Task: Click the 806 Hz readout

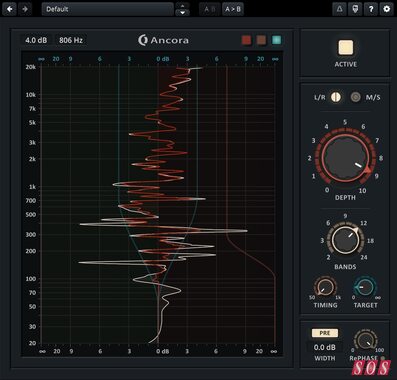Action: [71, 40]
